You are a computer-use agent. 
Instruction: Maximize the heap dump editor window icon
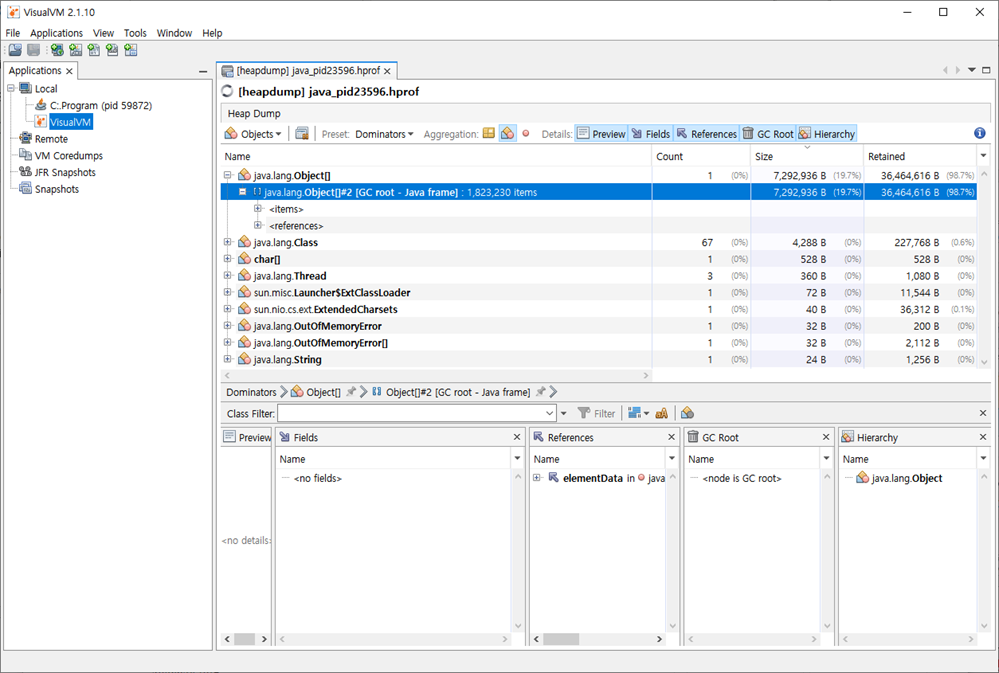[x=986, y=70]
